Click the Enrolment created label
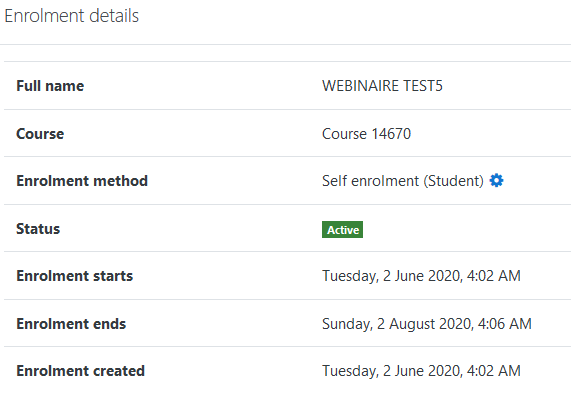Screen dimensions: 571x393 80,371
